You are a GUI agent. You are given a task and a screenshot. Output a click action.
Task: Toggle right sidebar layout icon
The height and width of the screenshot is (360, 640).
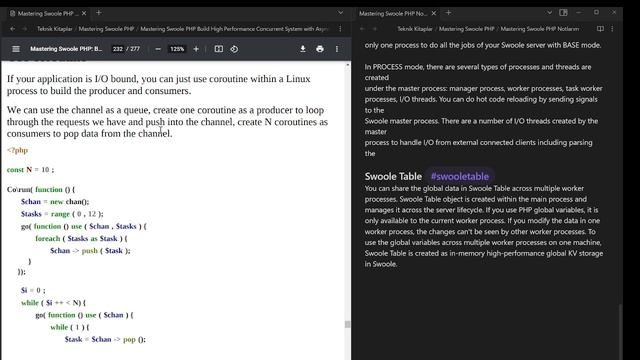point(563,13)
